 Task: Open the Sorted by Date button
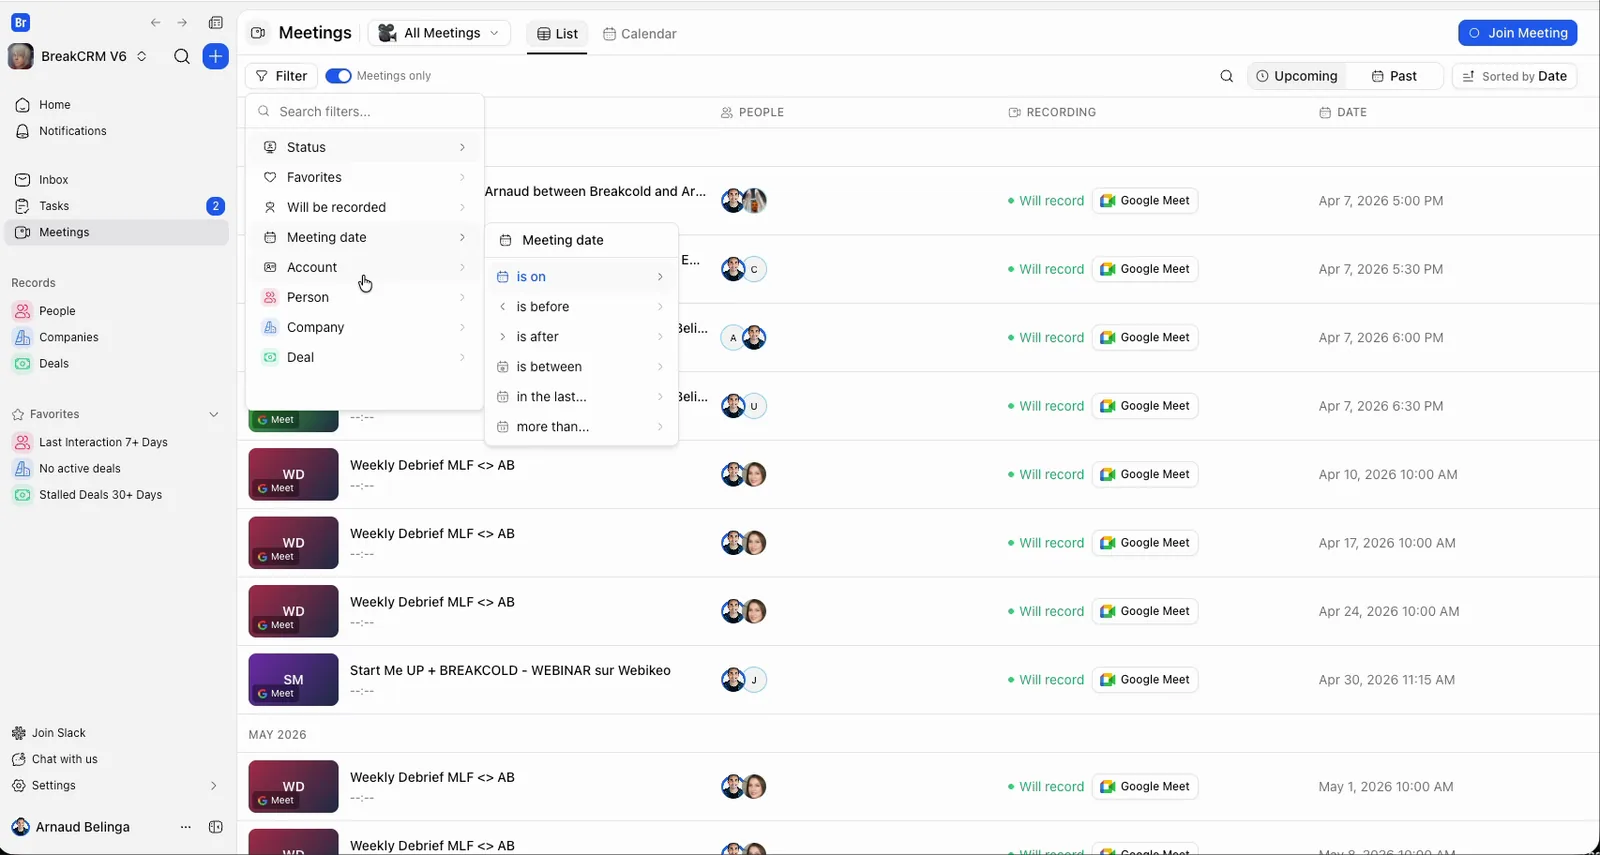1515,76
